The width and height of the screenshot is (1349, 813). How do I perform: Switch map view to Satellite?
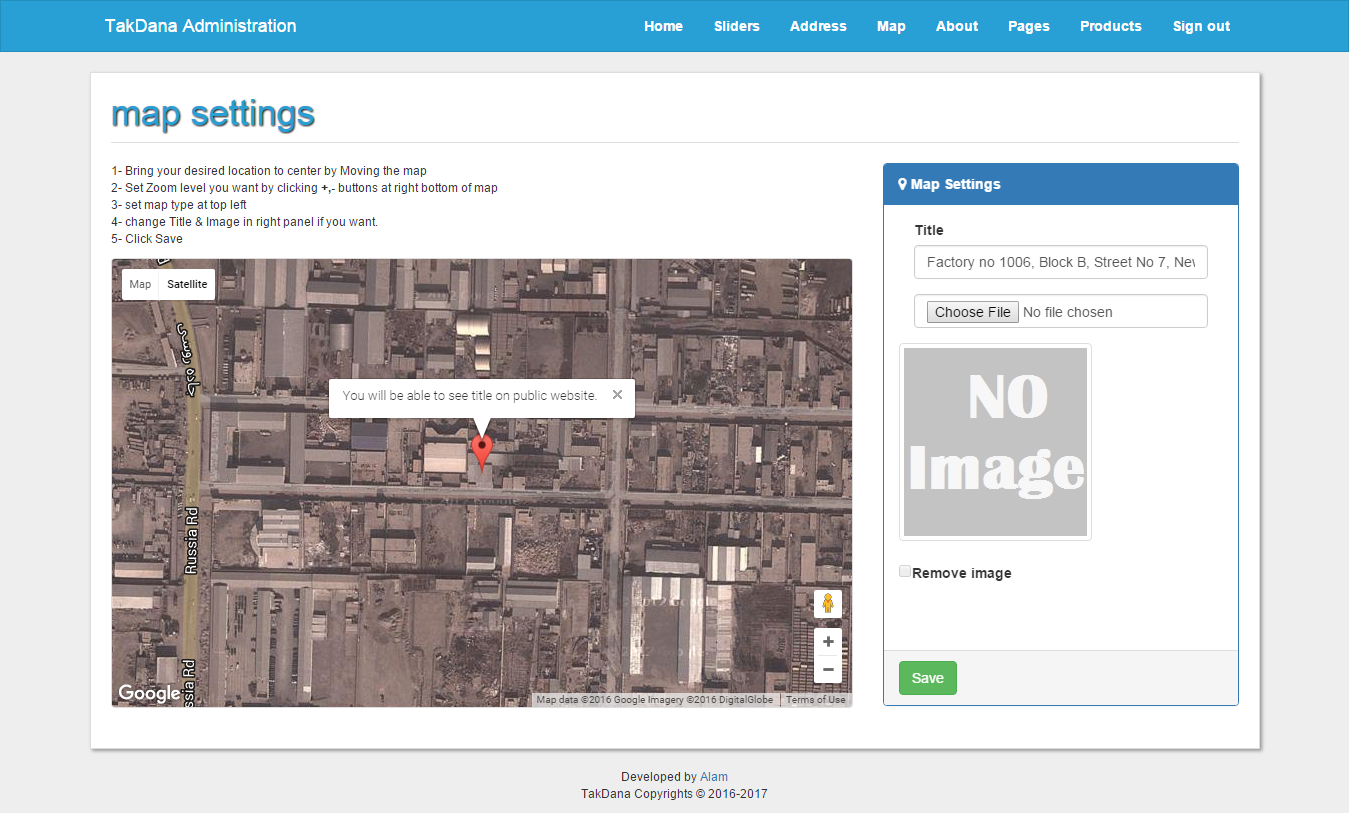[187, 284]
